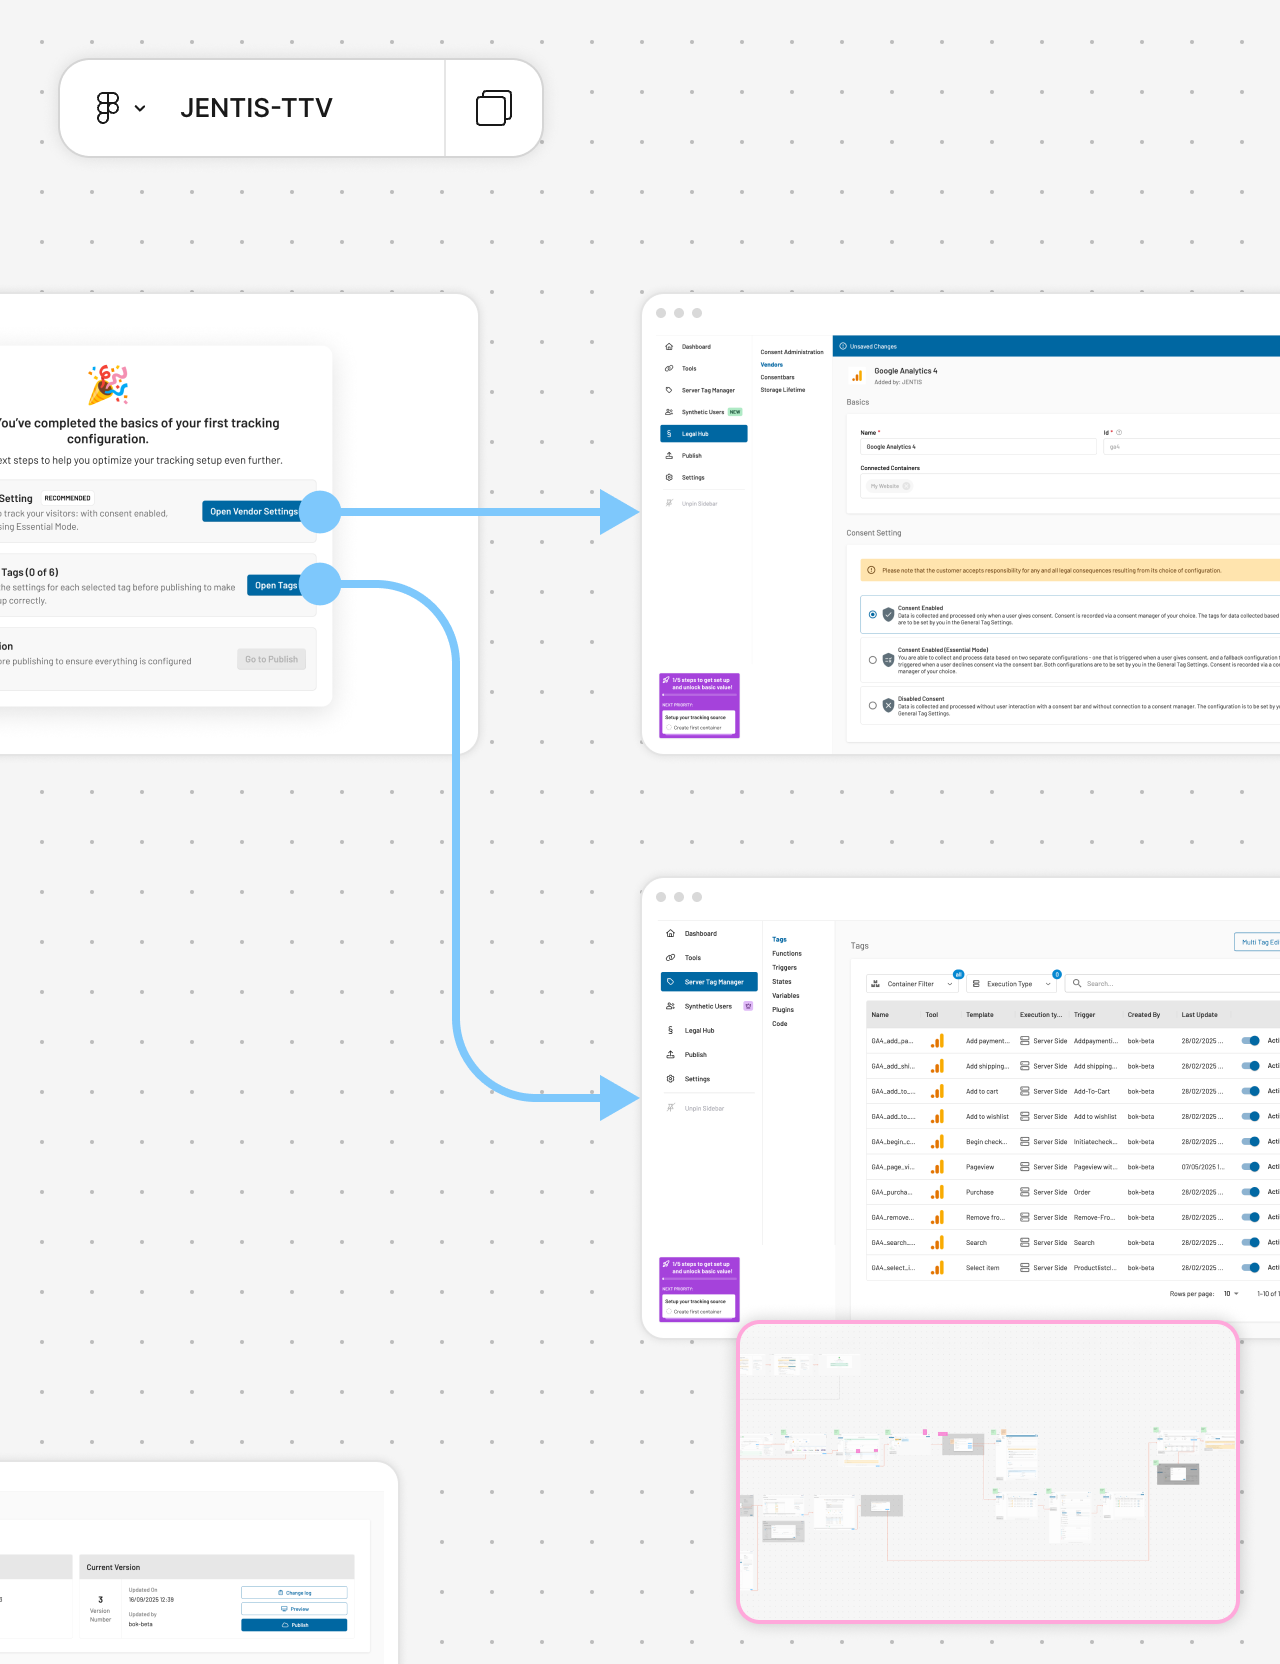Viewport: 1280px width, 1664px height.
Task: Click the Settings gear icon in the Vendors frame
Action: (x=669, y=478)
